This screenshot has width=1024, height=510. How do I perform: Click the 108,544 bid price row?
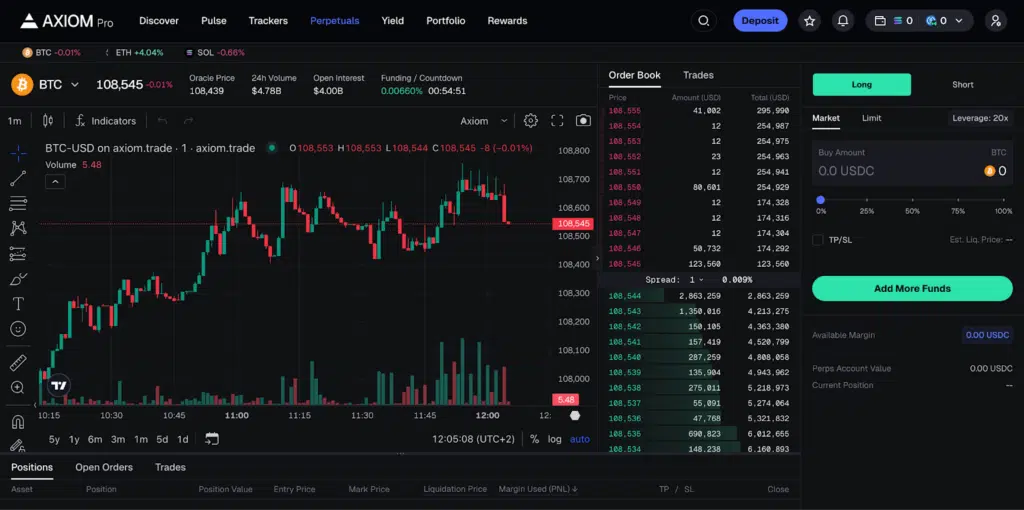[699, 296]
